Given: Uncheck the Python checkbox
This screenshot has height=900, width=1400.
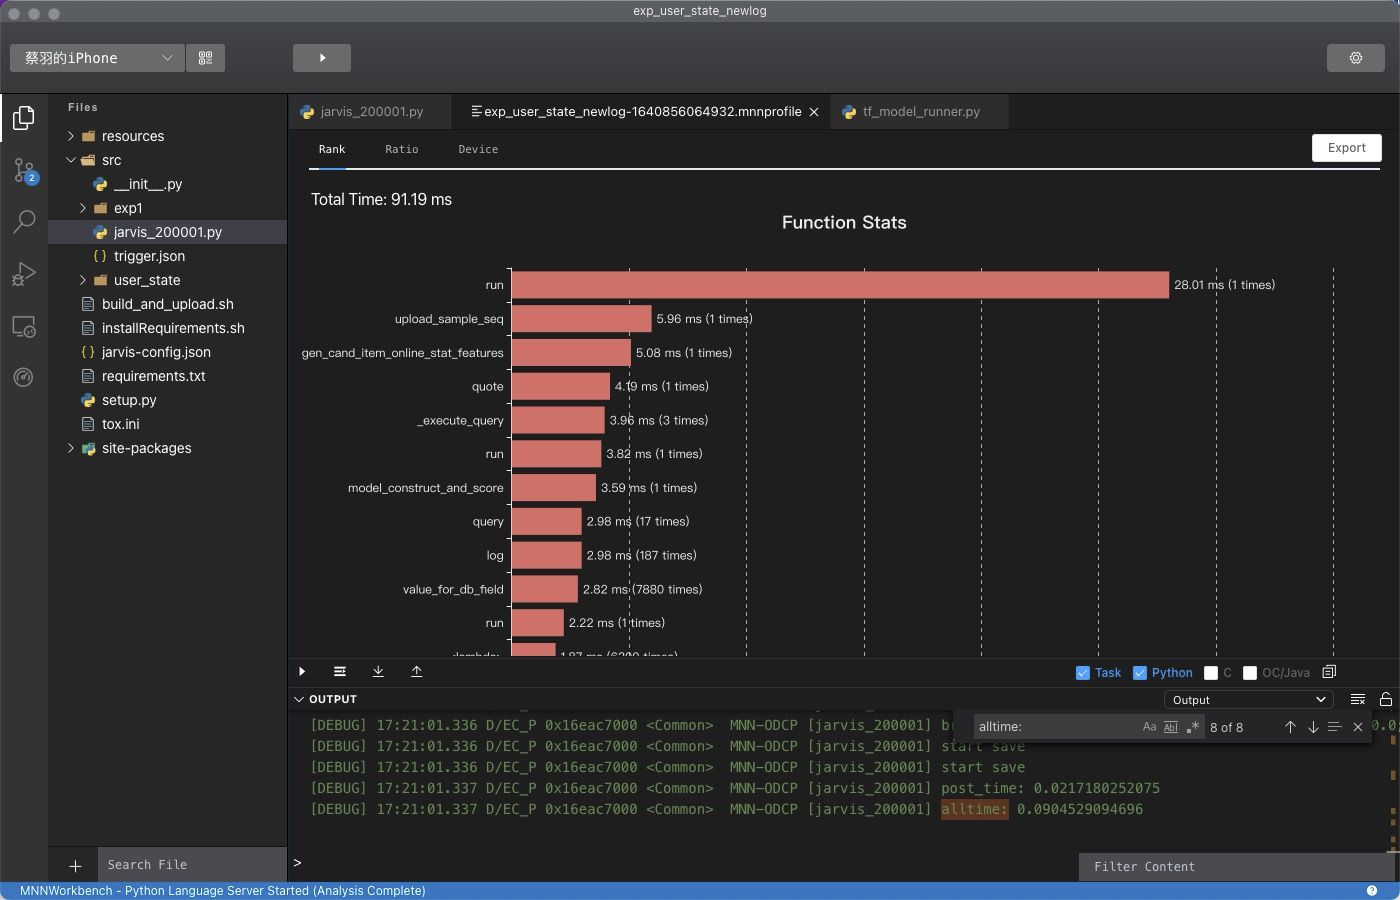Looking at the screenshot, I should tap(1139, 673).
